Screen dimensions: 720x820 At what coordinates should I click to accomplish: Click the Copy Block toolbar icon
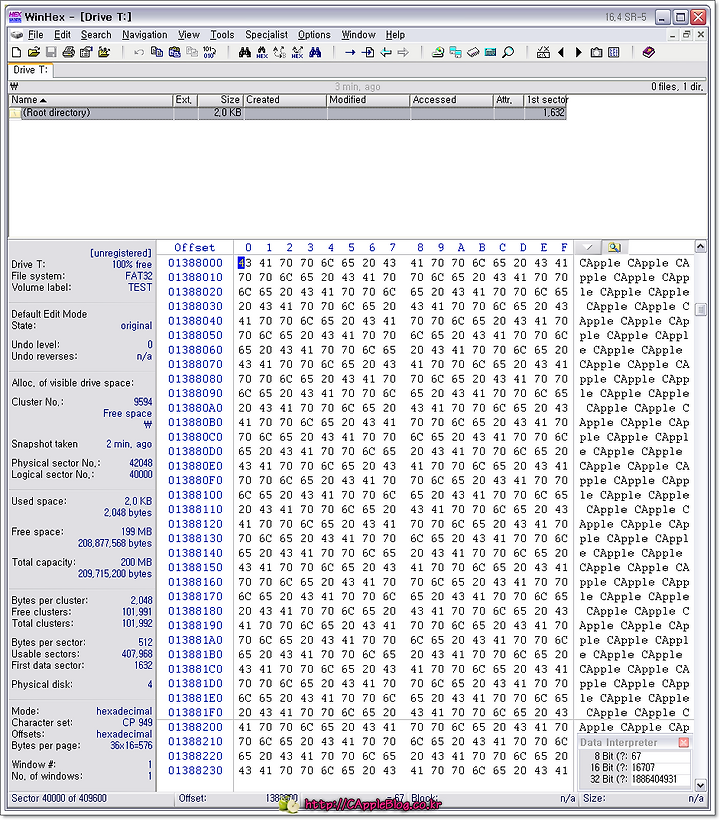pos(157,52)
